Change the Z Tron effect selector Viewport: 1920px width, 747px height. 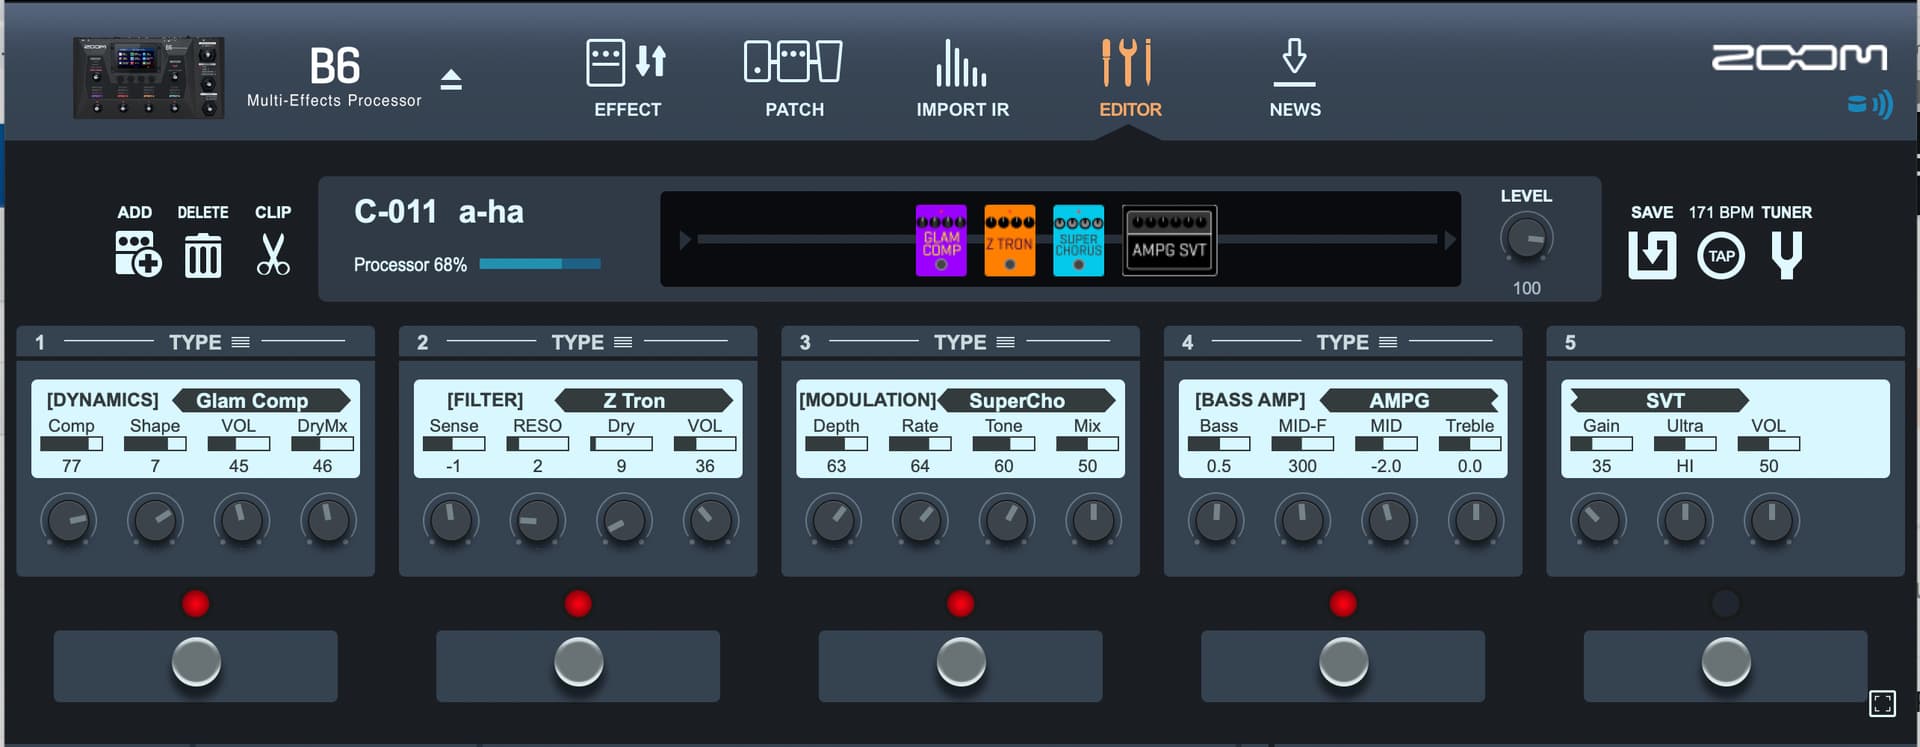644,400
